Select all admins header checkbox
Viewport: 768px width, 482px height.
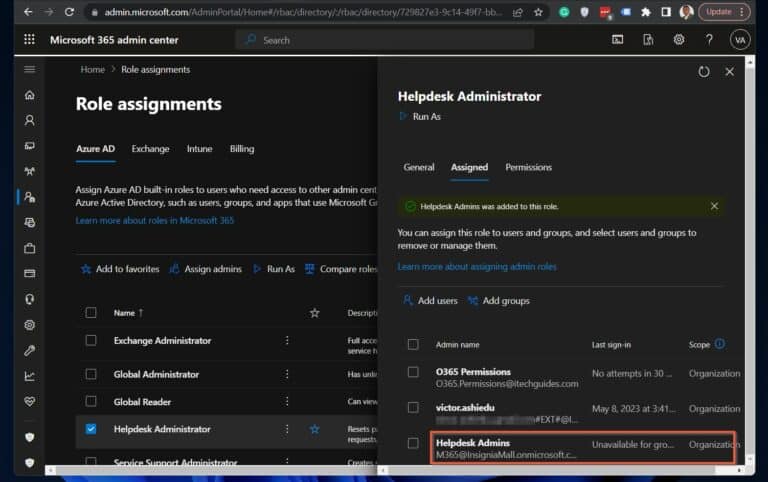click(413, 344)
